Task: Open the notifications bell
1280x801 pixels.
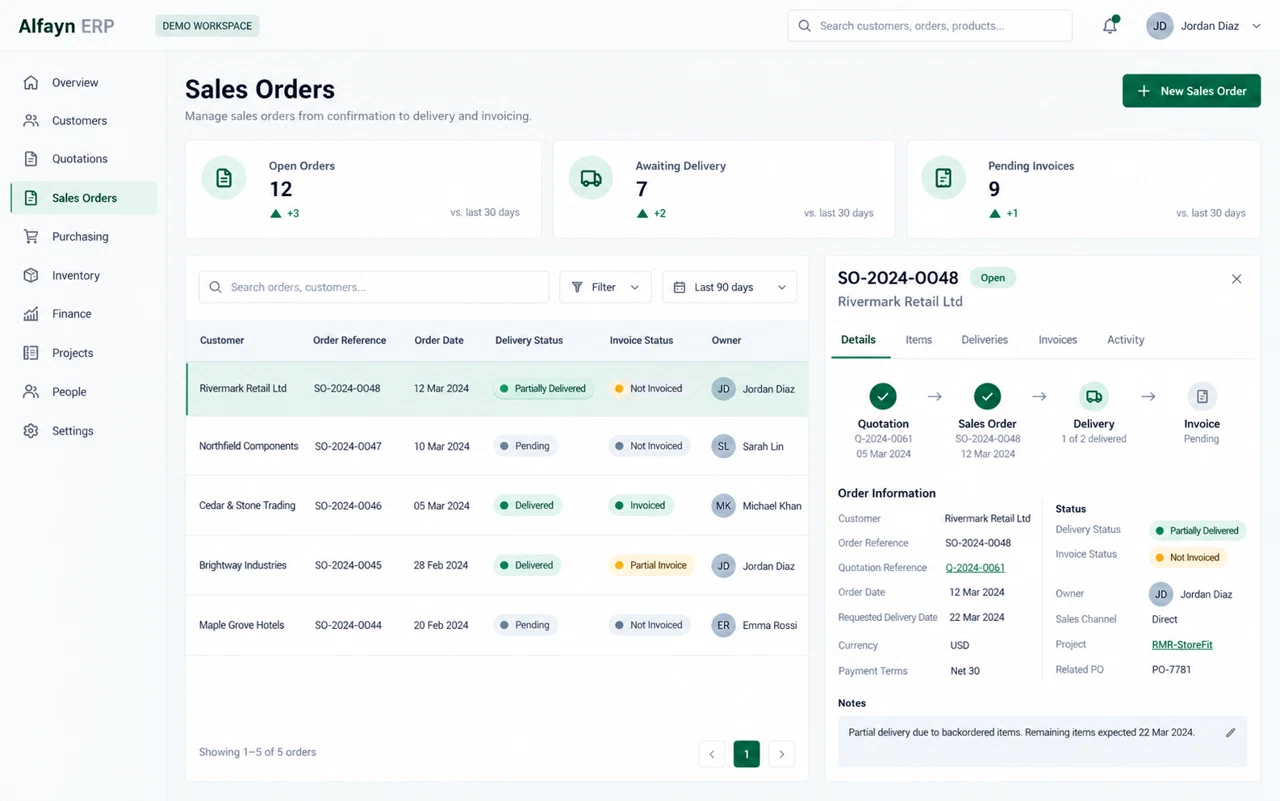Action: 1110,26
